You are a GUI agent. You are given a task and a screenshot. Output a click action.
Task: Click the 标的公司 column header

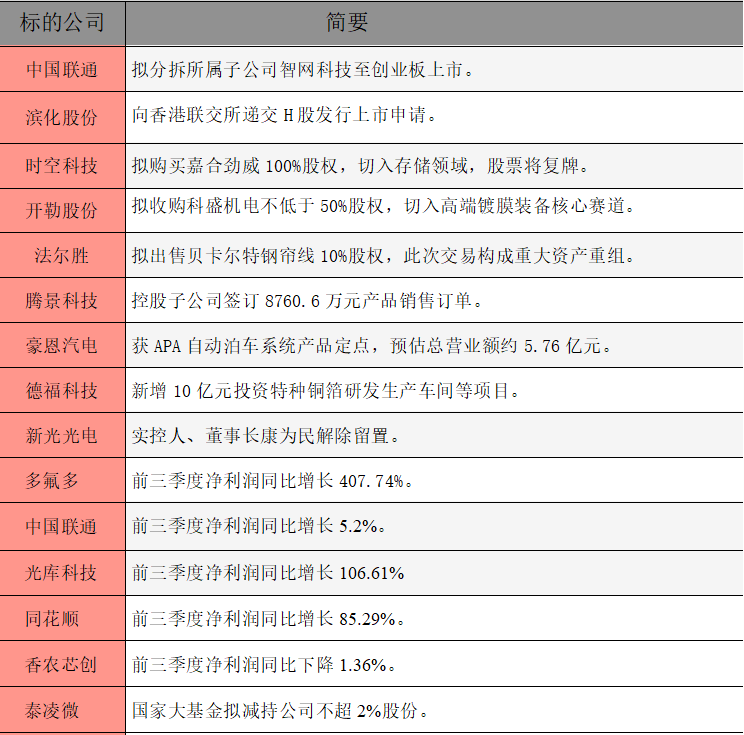62,23
